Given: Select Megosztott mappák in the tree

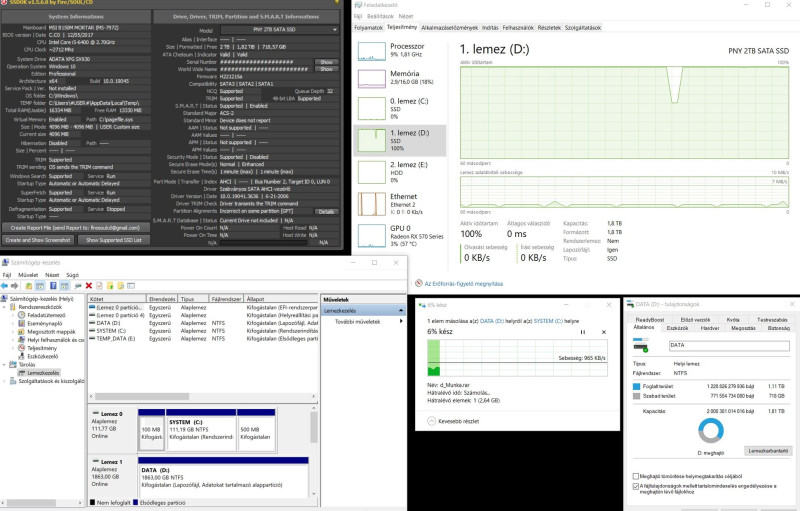Looking at the screenshot, I should [x=51, y=331].
